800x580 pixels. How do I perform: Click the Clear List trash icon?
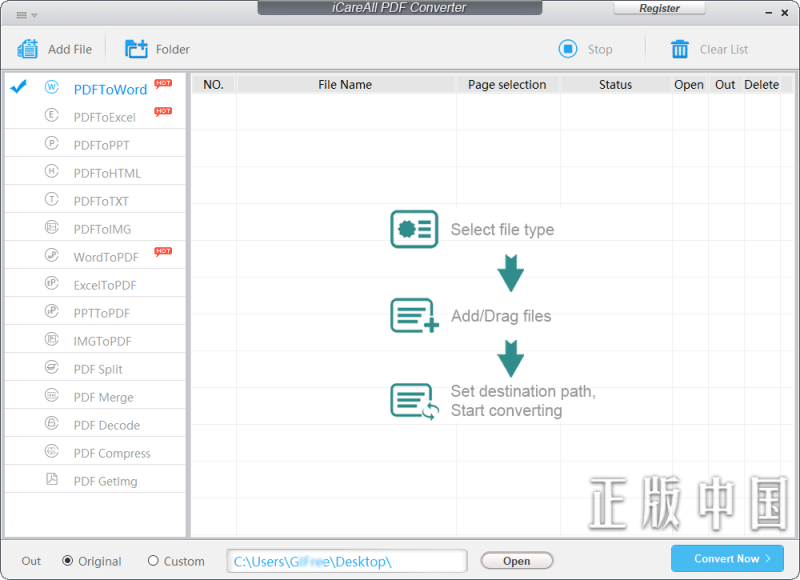[x=680, y=49]
